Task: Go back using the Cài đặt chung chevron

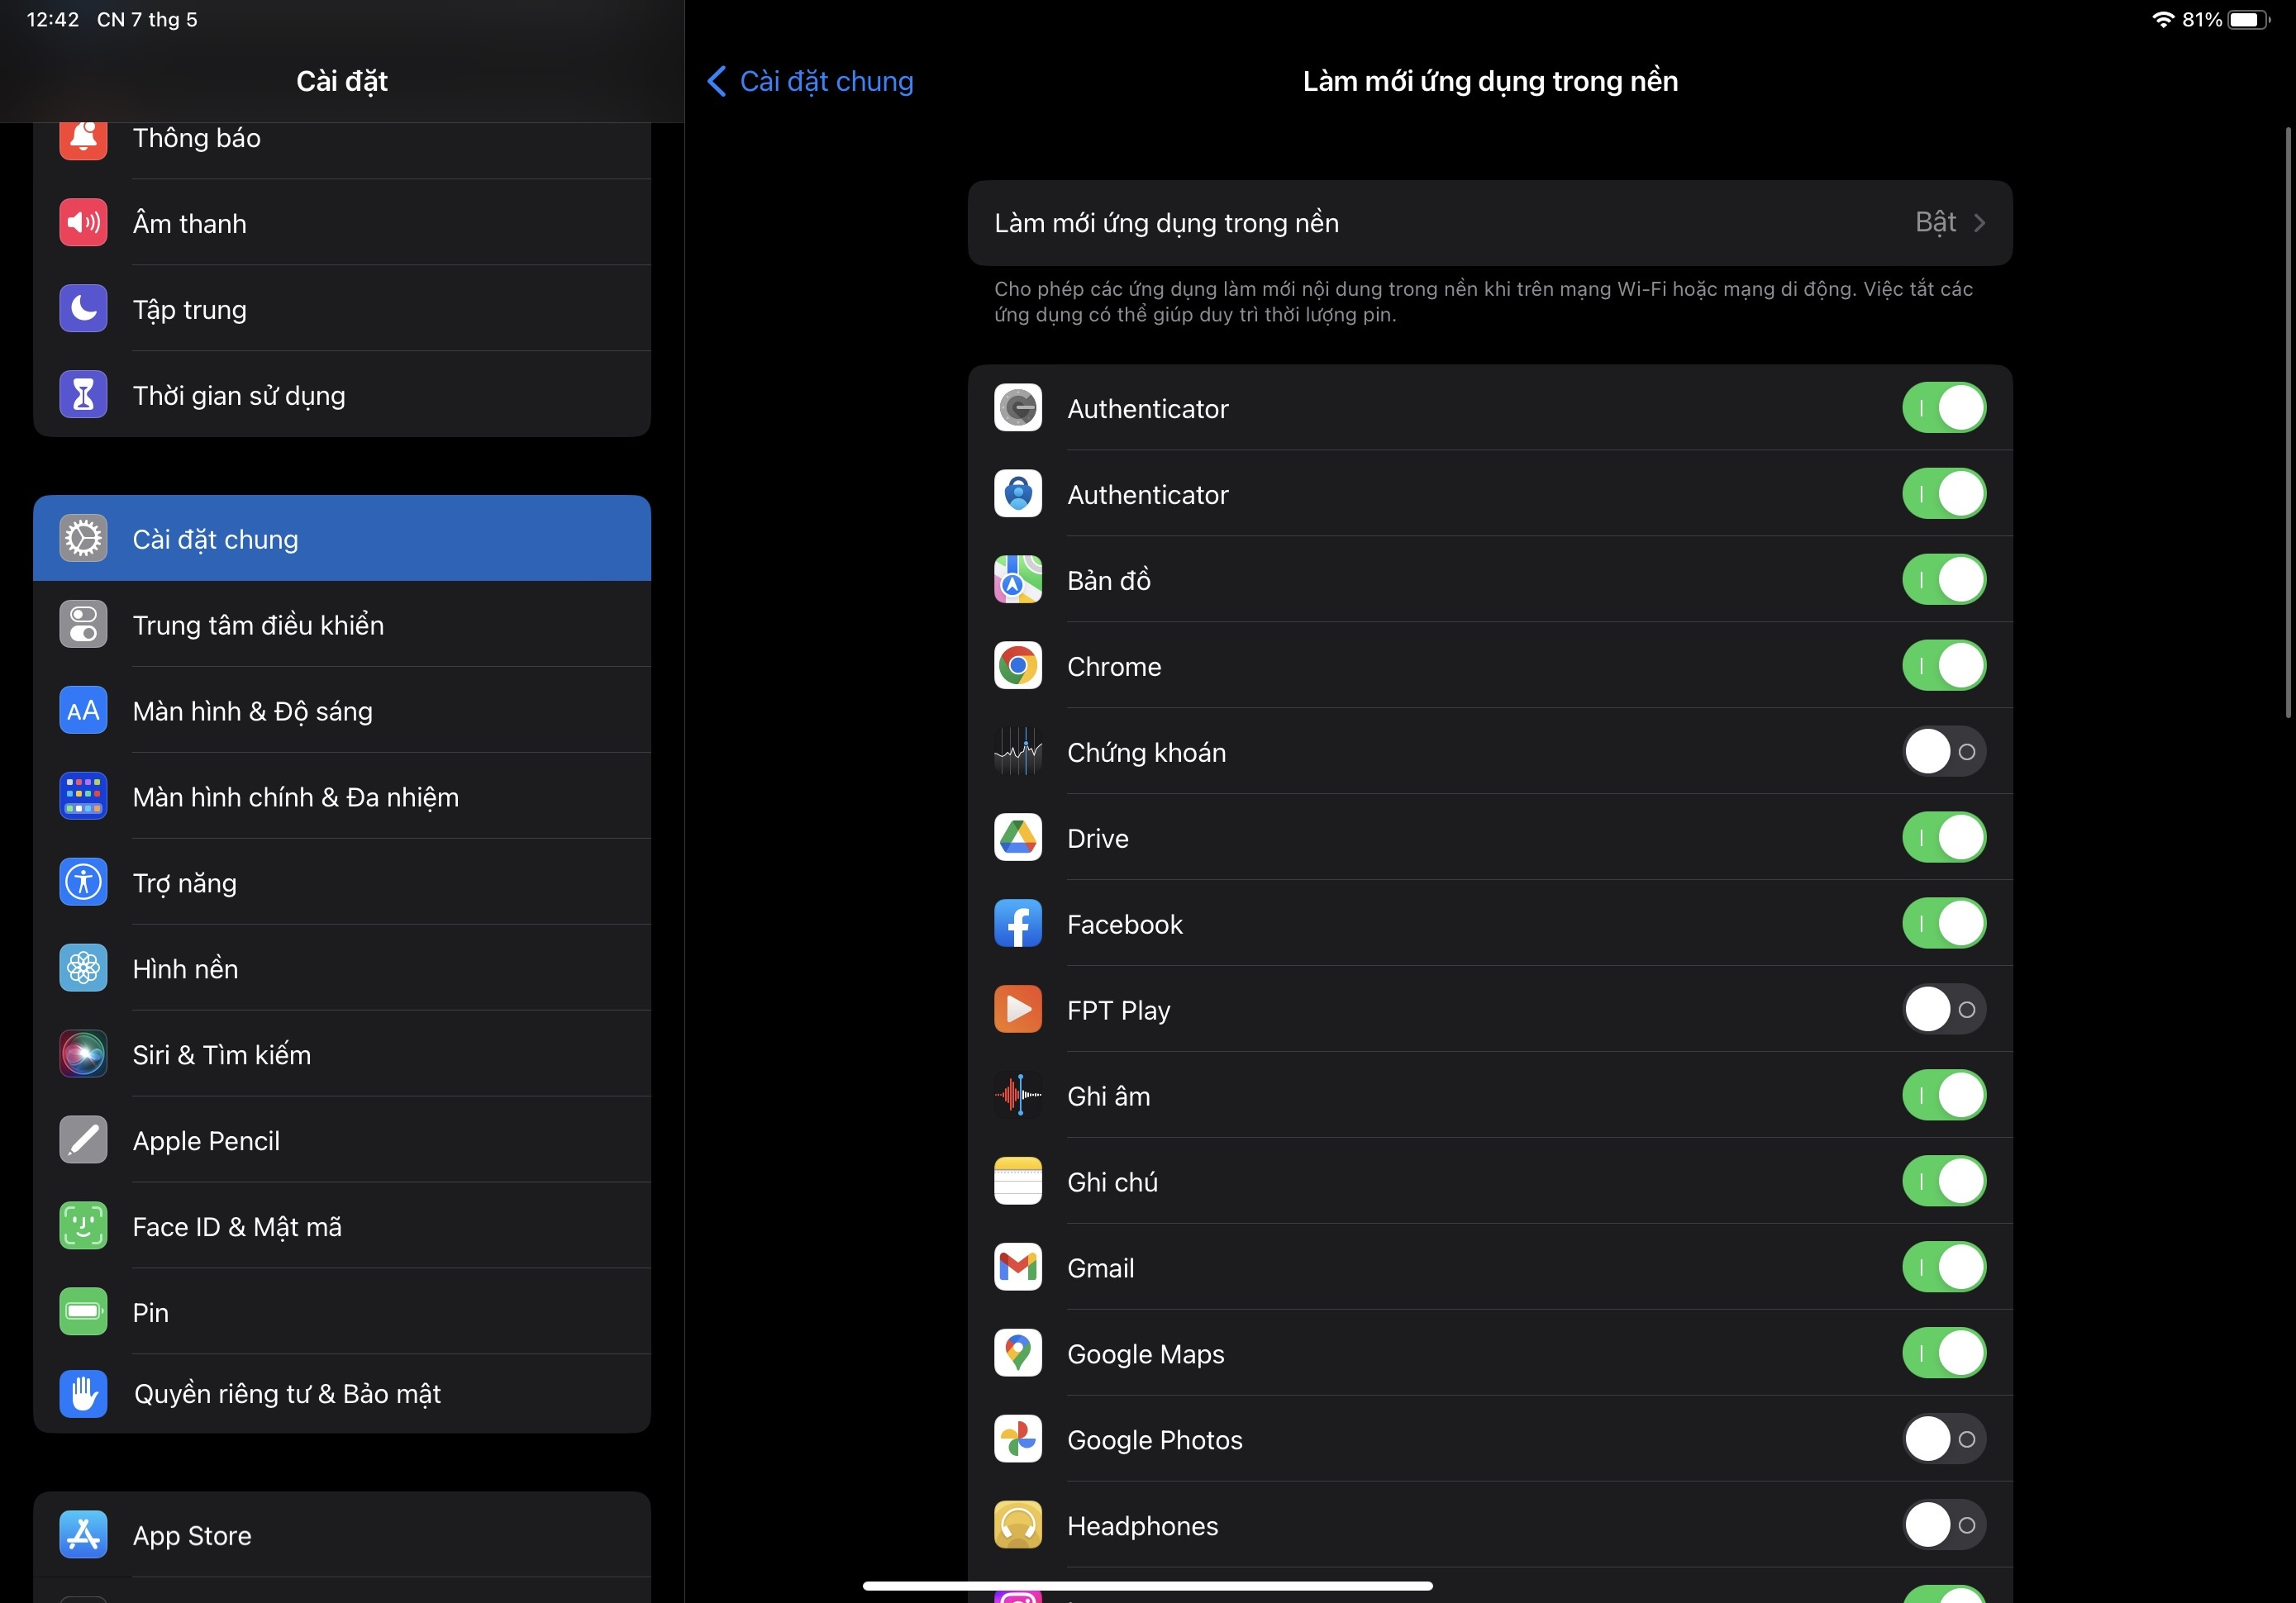Action: point(716,81)
